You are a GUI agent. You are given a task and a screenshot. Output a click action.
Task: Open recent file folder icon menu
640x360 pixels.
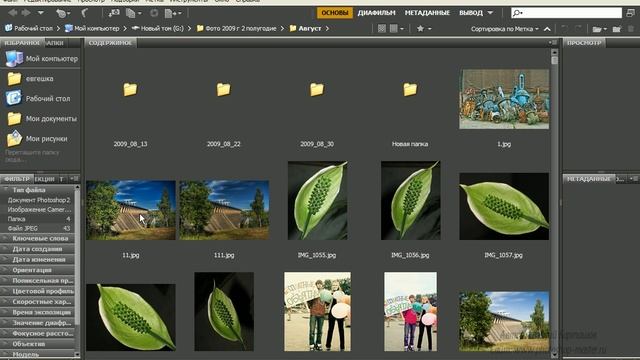pos(599,29)
